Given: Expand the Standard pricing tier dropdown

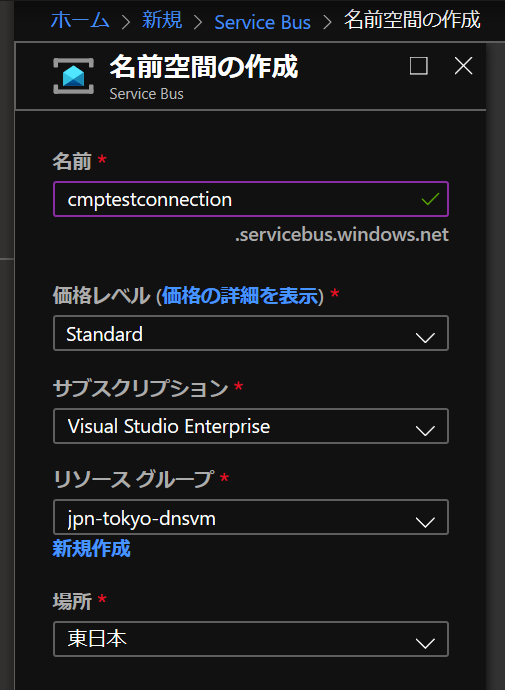Looking at the screenshot, I should (251, 333).
